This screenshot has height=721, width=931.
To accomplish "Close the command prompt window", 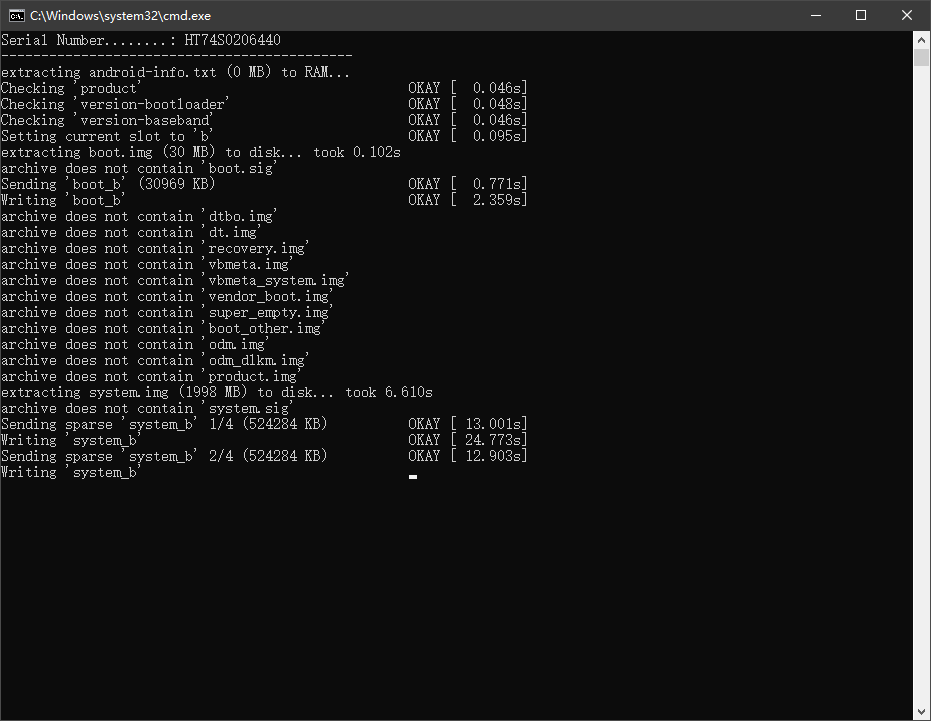I will click(907, 15).
